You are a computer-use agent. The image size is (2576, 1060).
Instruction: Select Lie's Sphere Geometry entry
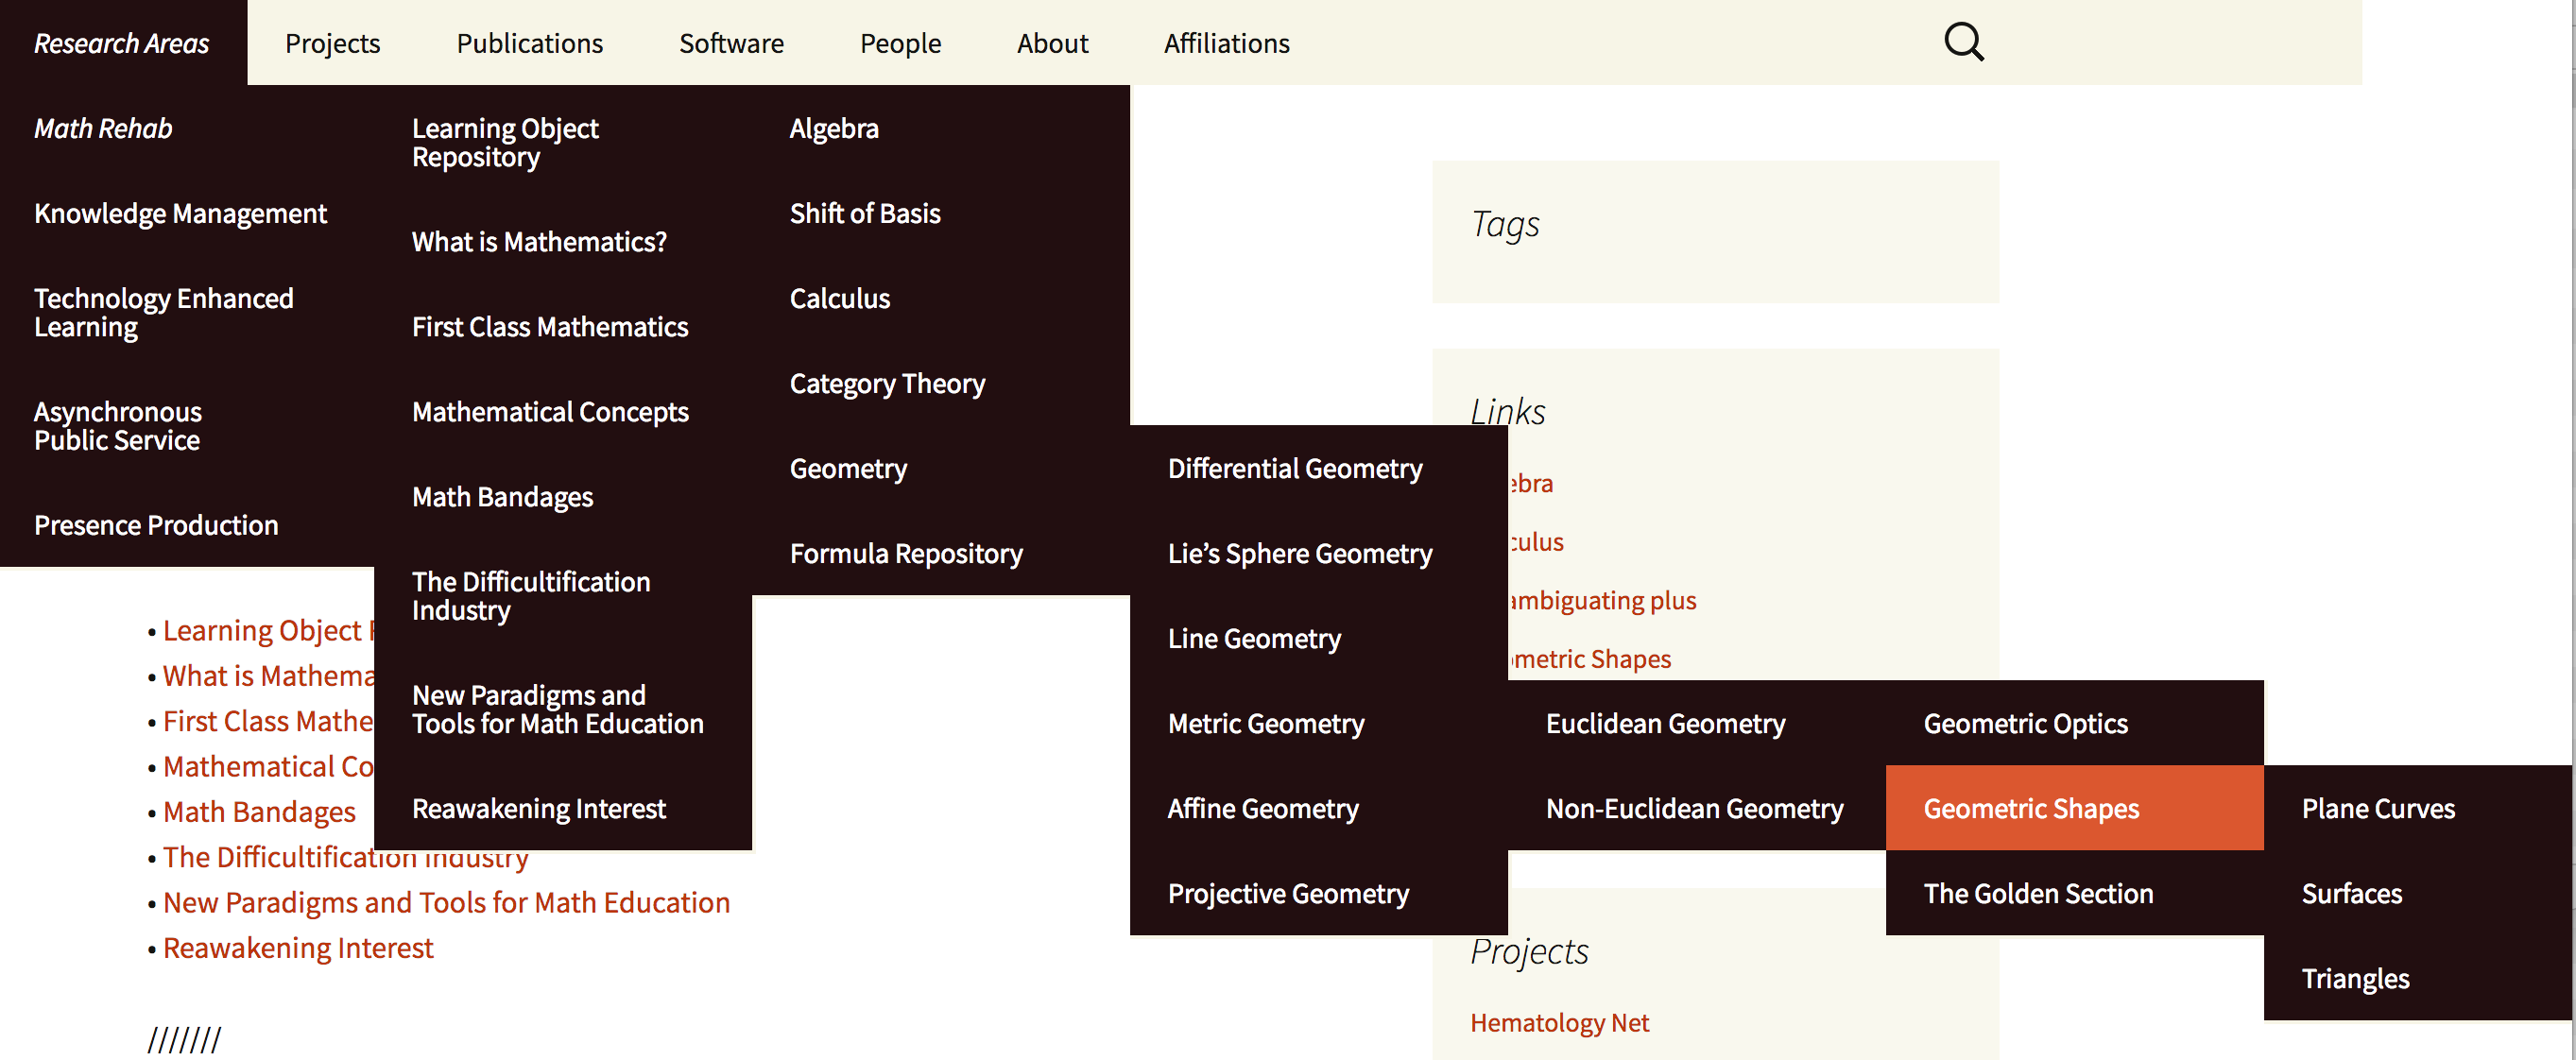coord(1299,553)
